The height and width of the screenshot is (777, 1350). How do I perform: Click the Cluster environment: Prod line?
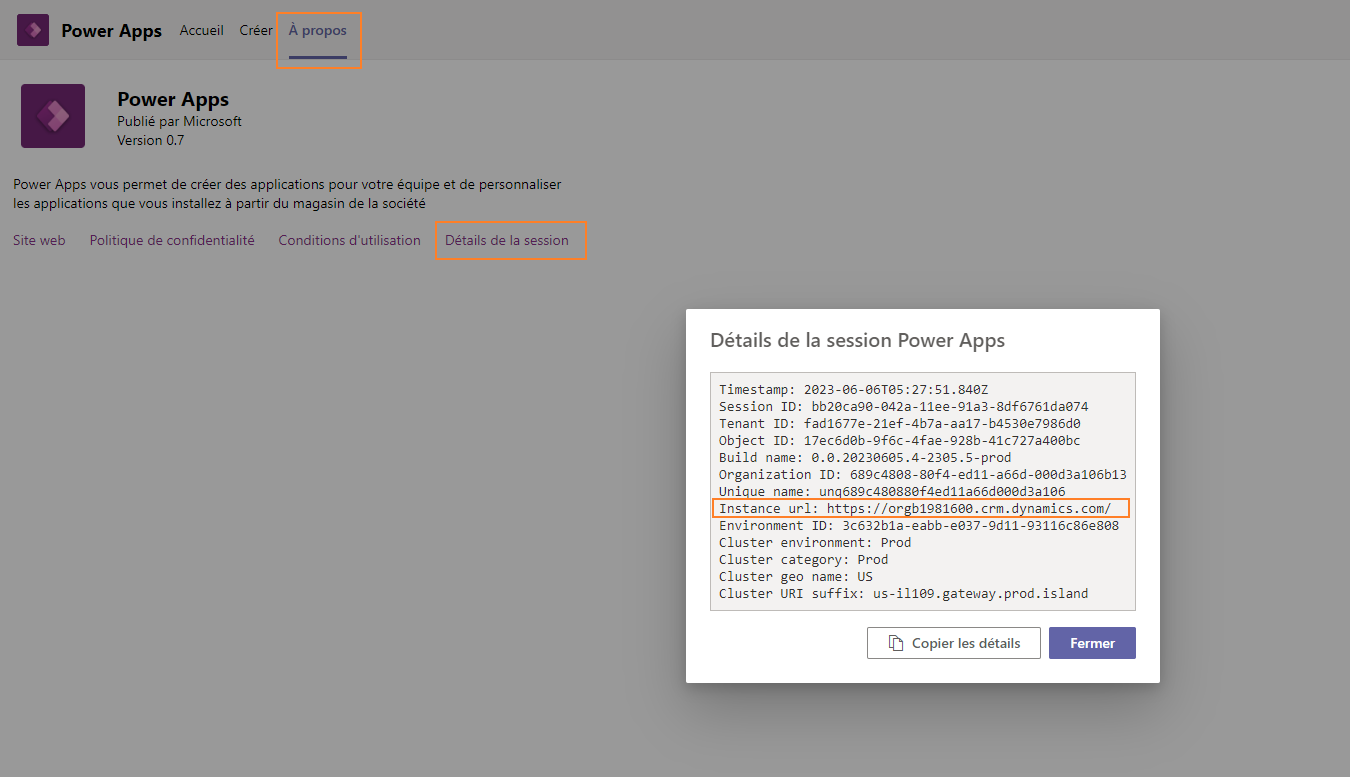click(815, 542)
